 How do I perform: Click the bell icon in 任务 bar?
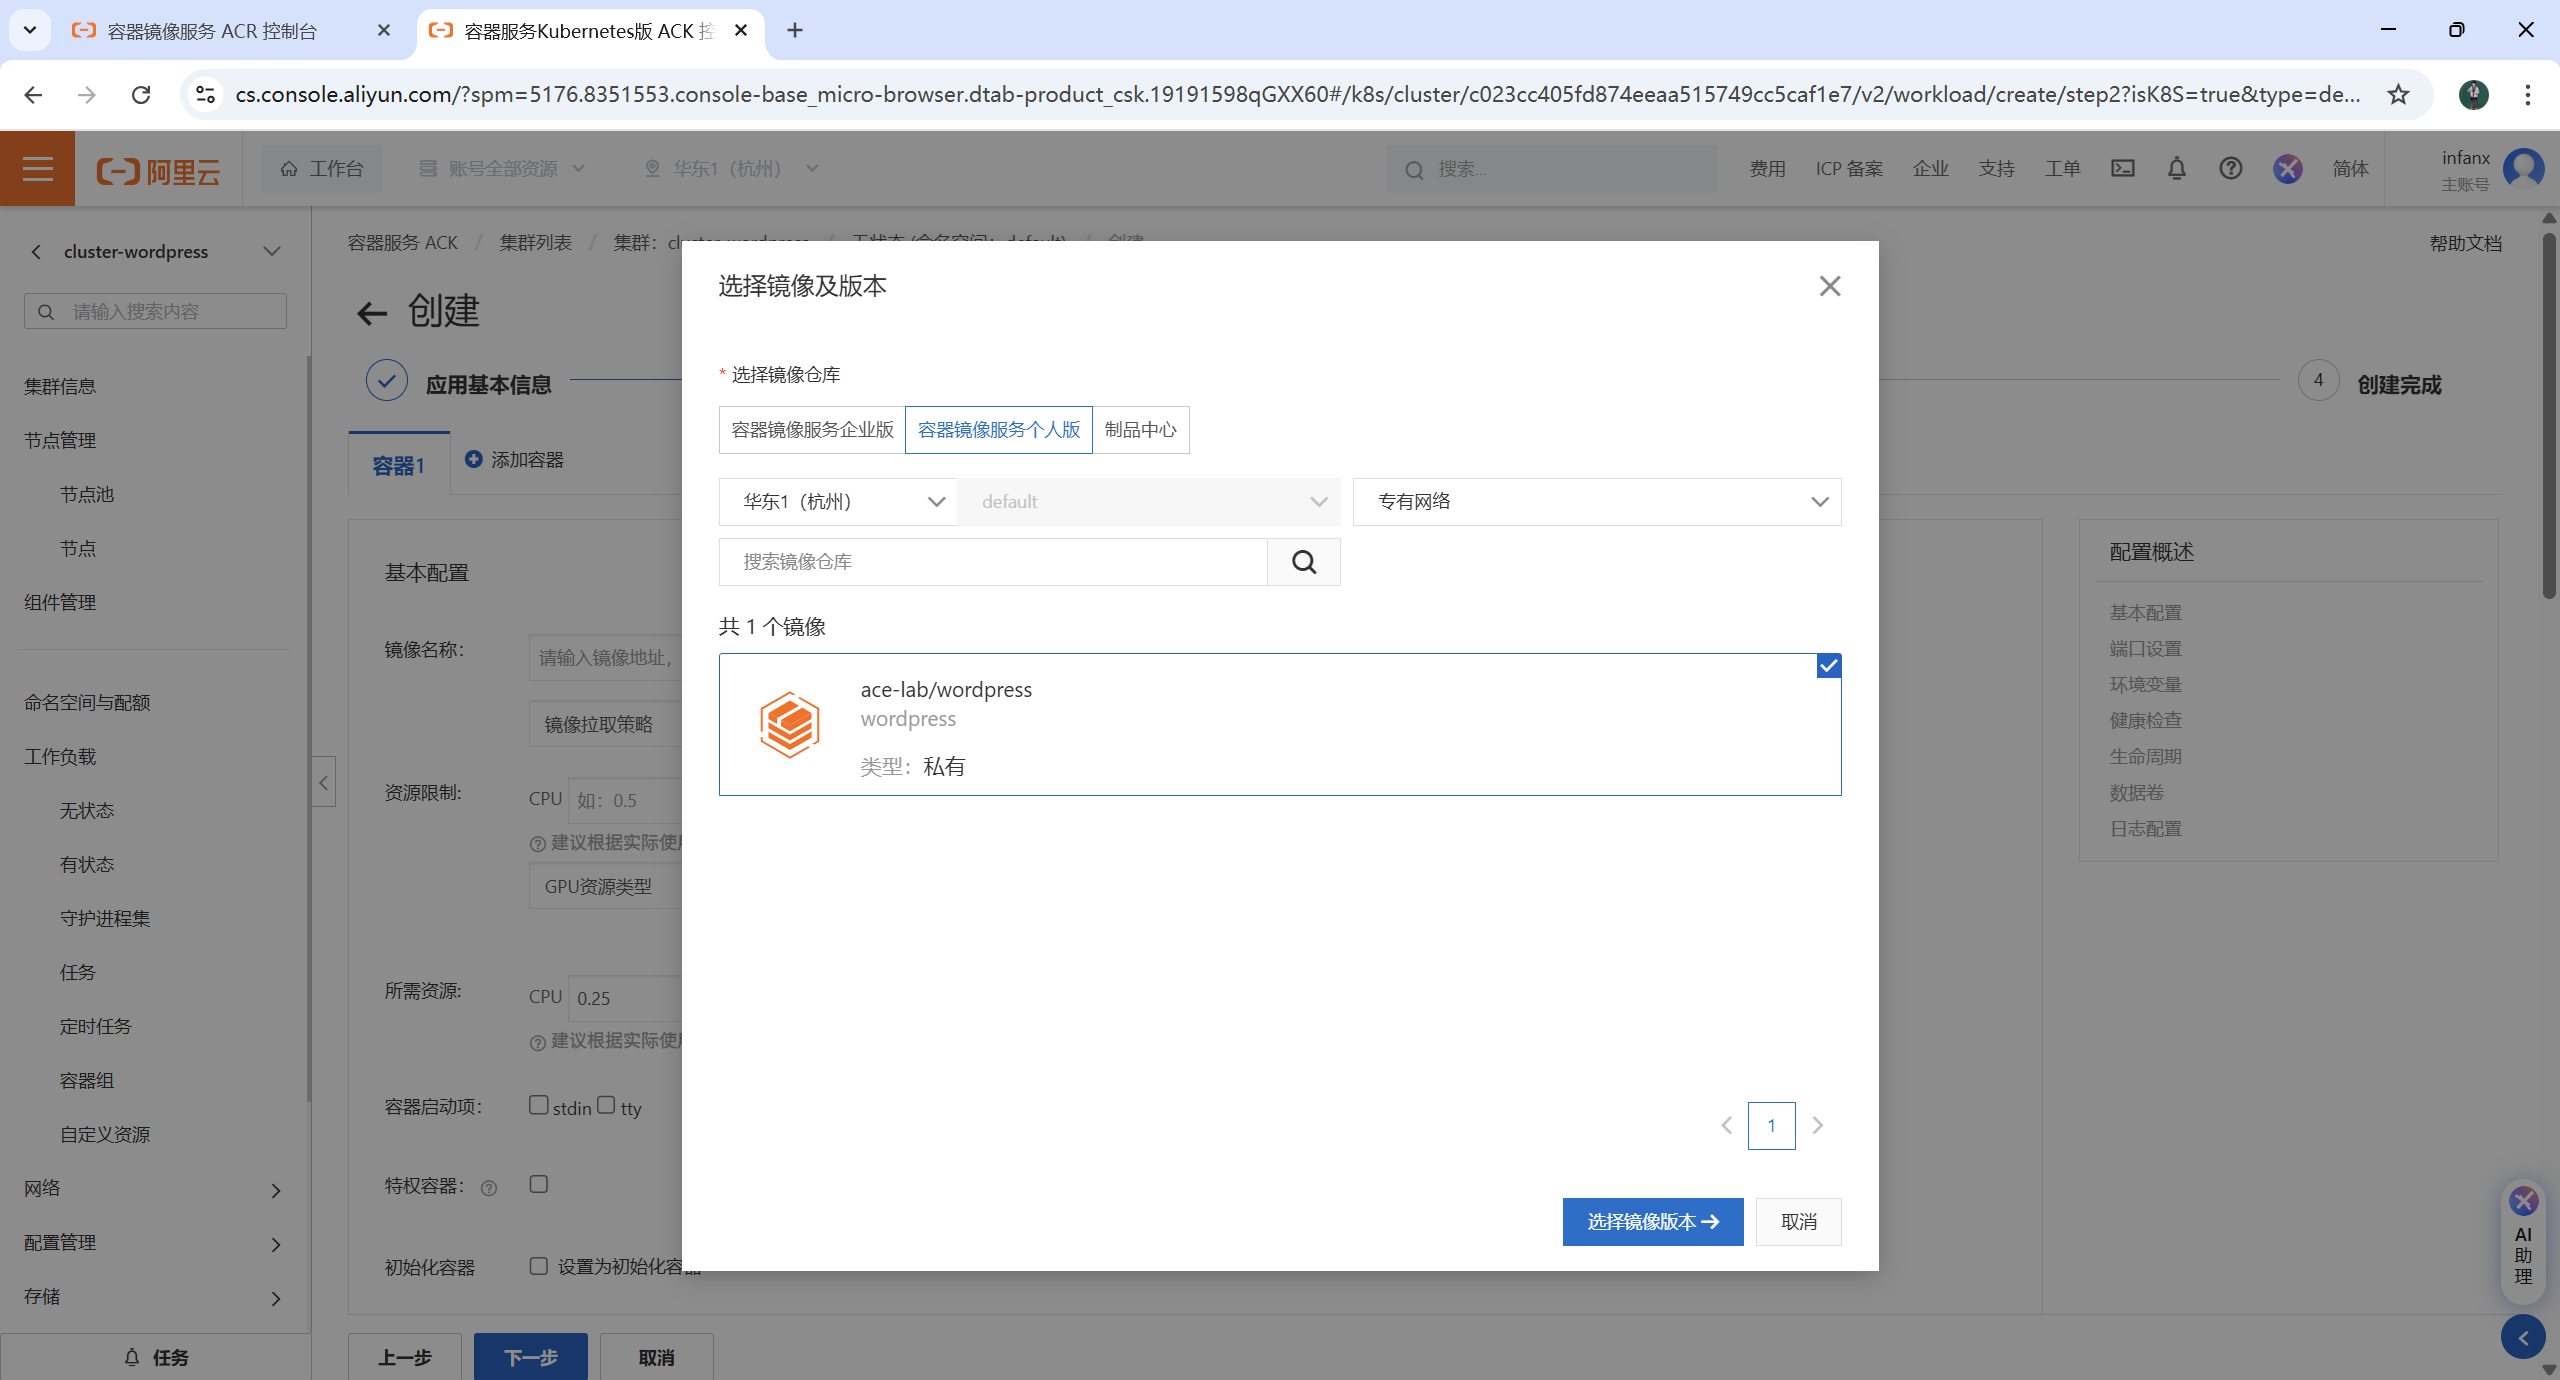coord(132,1357)
